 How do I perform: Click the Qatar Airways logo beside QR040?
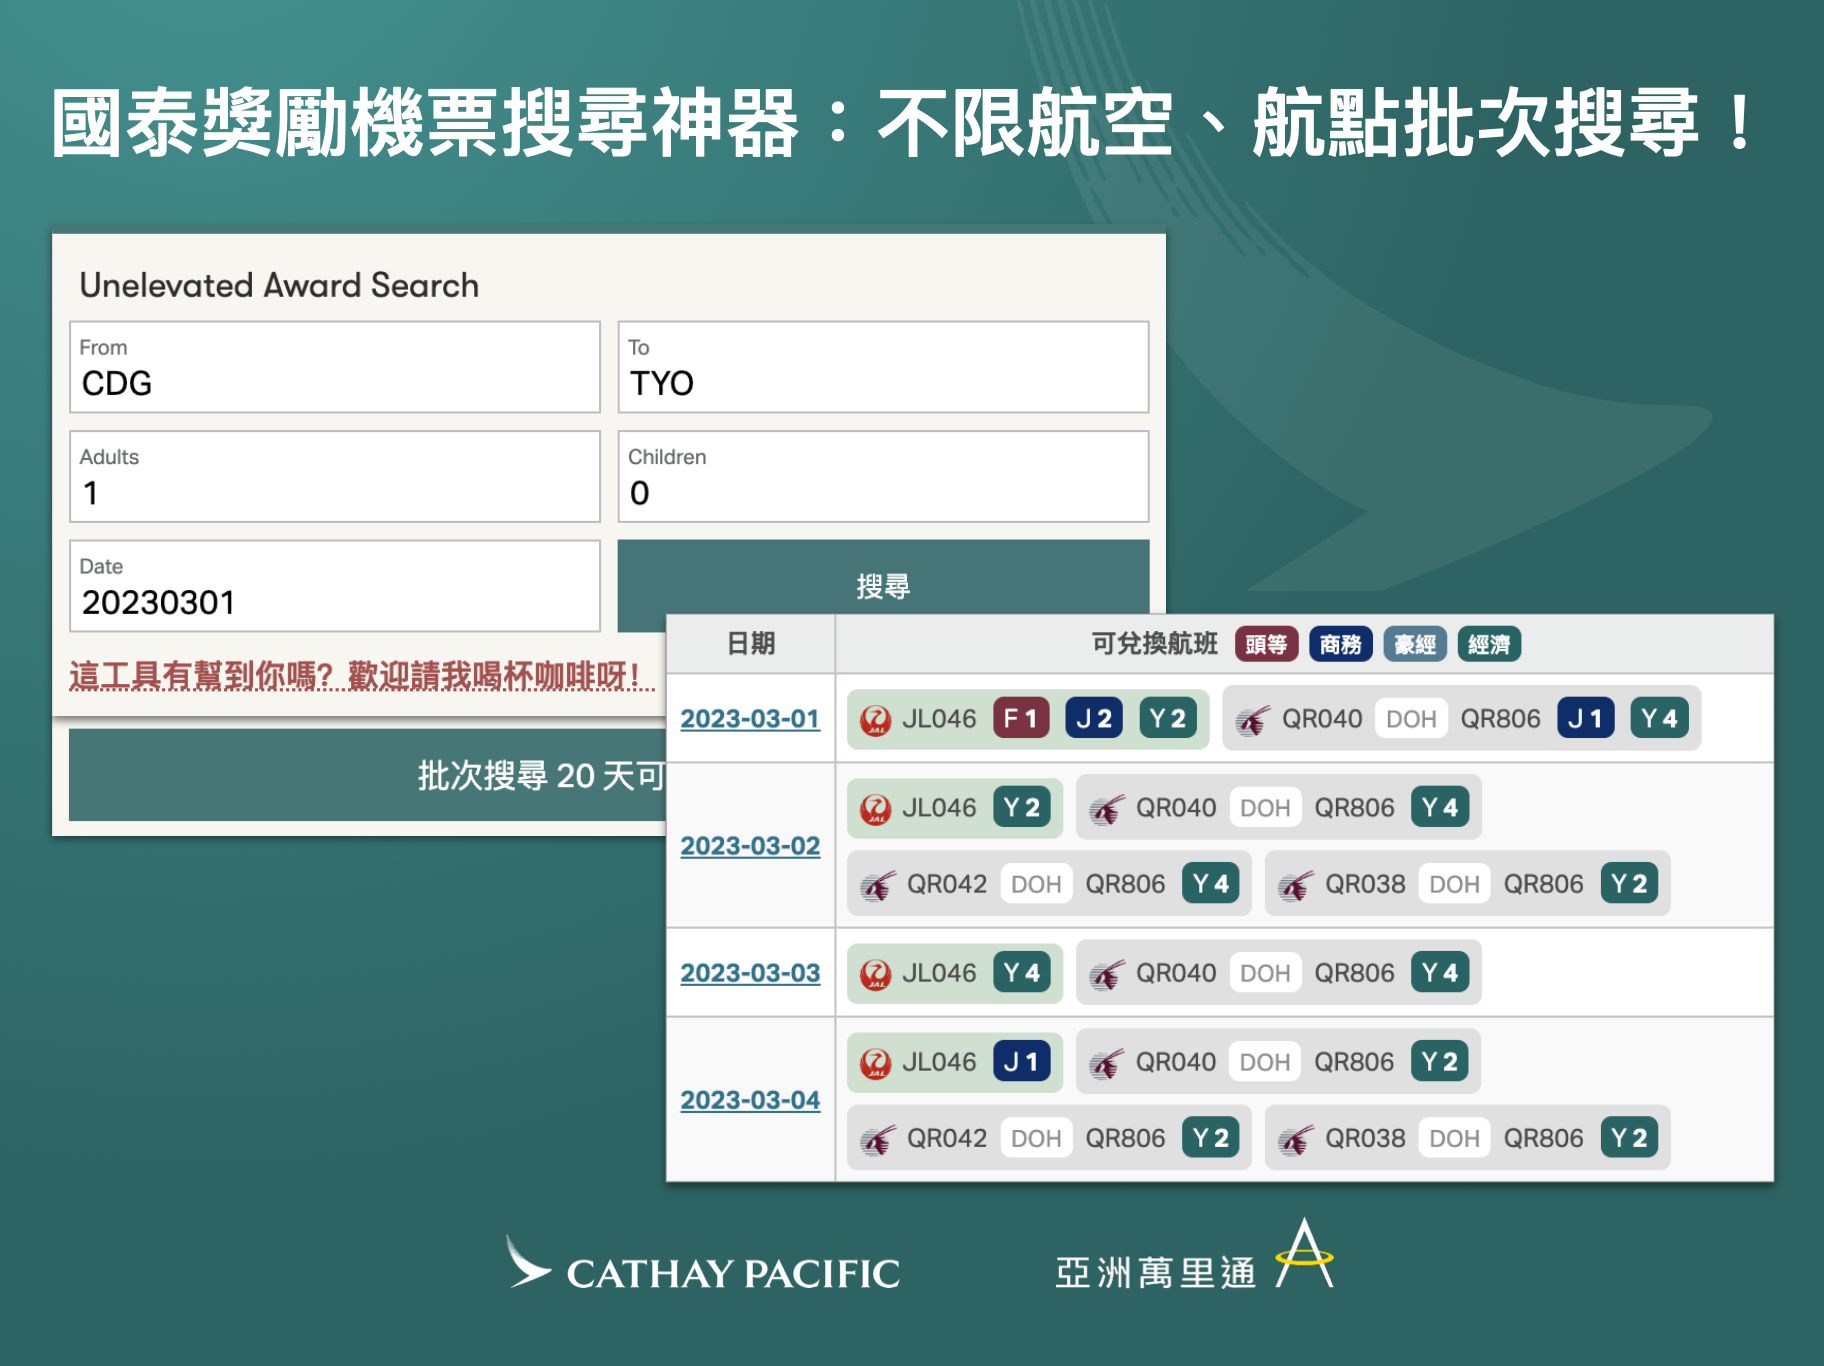1252,718
